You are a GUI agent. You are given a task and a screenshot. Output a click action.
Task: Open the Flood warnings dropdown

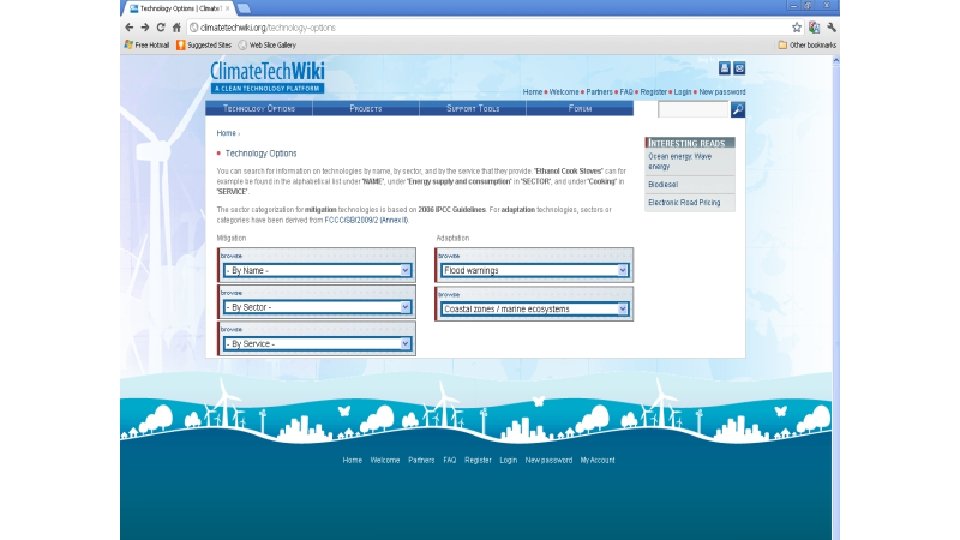tap(534, 271)
